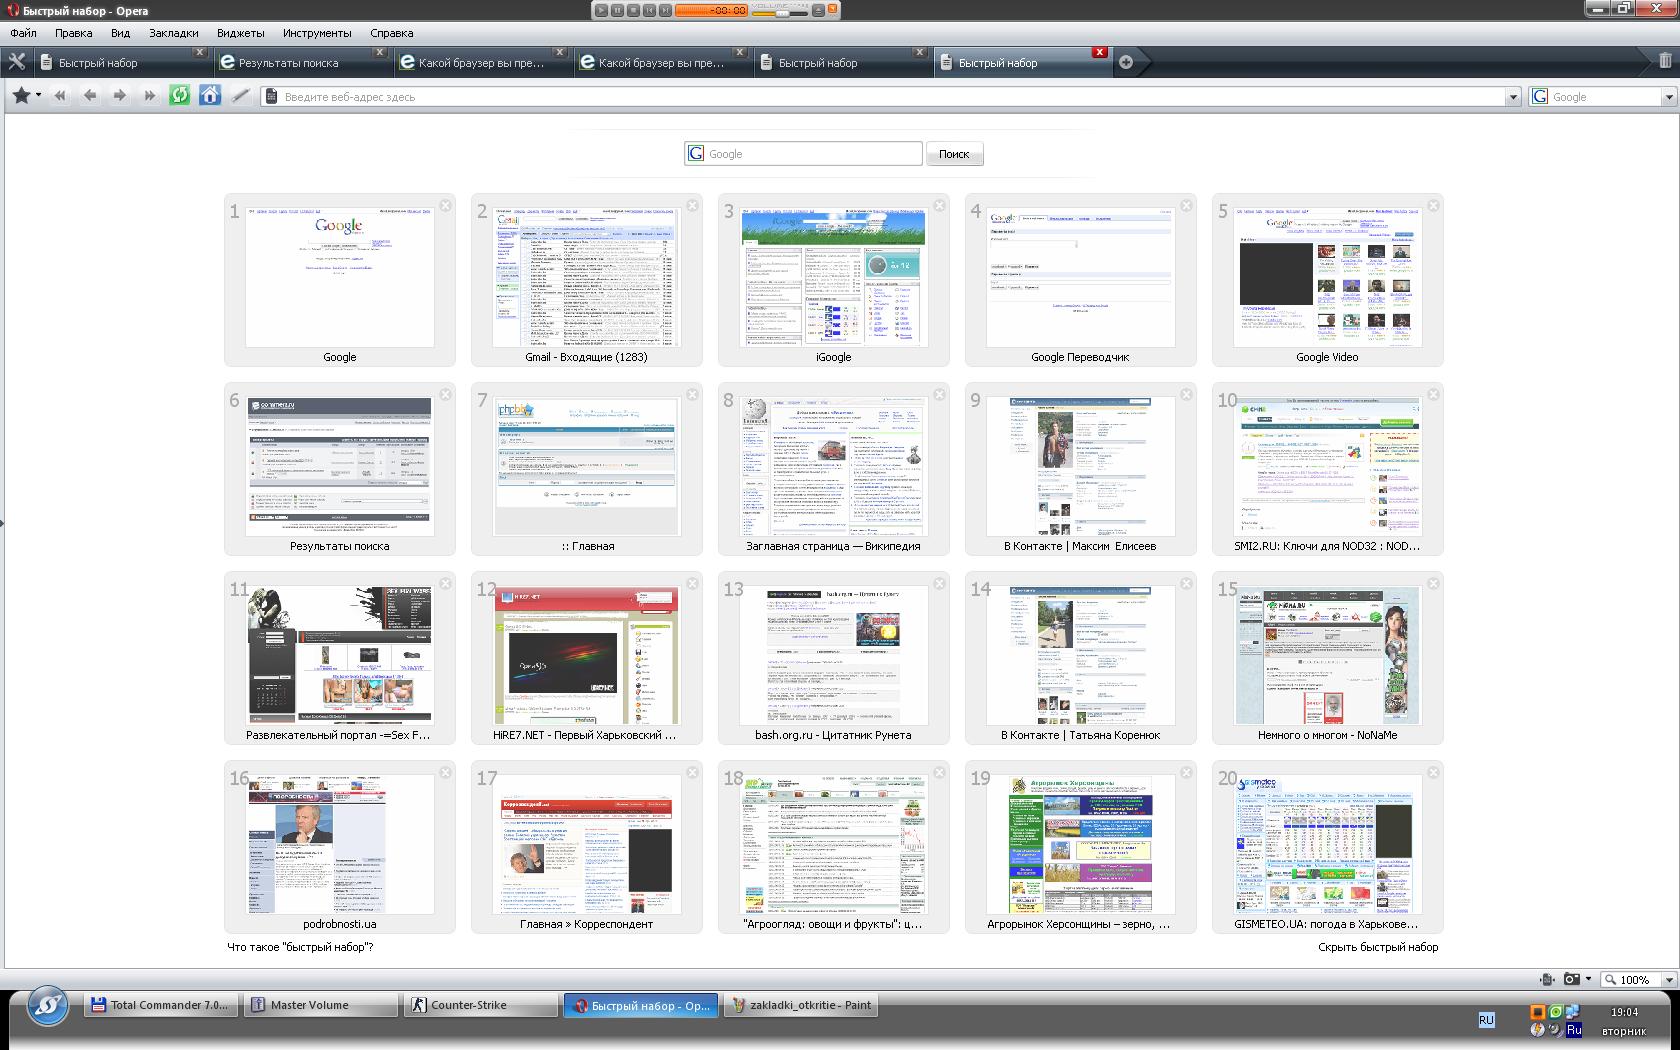Click the orange arrow button in player bar

tap(832, 10)
